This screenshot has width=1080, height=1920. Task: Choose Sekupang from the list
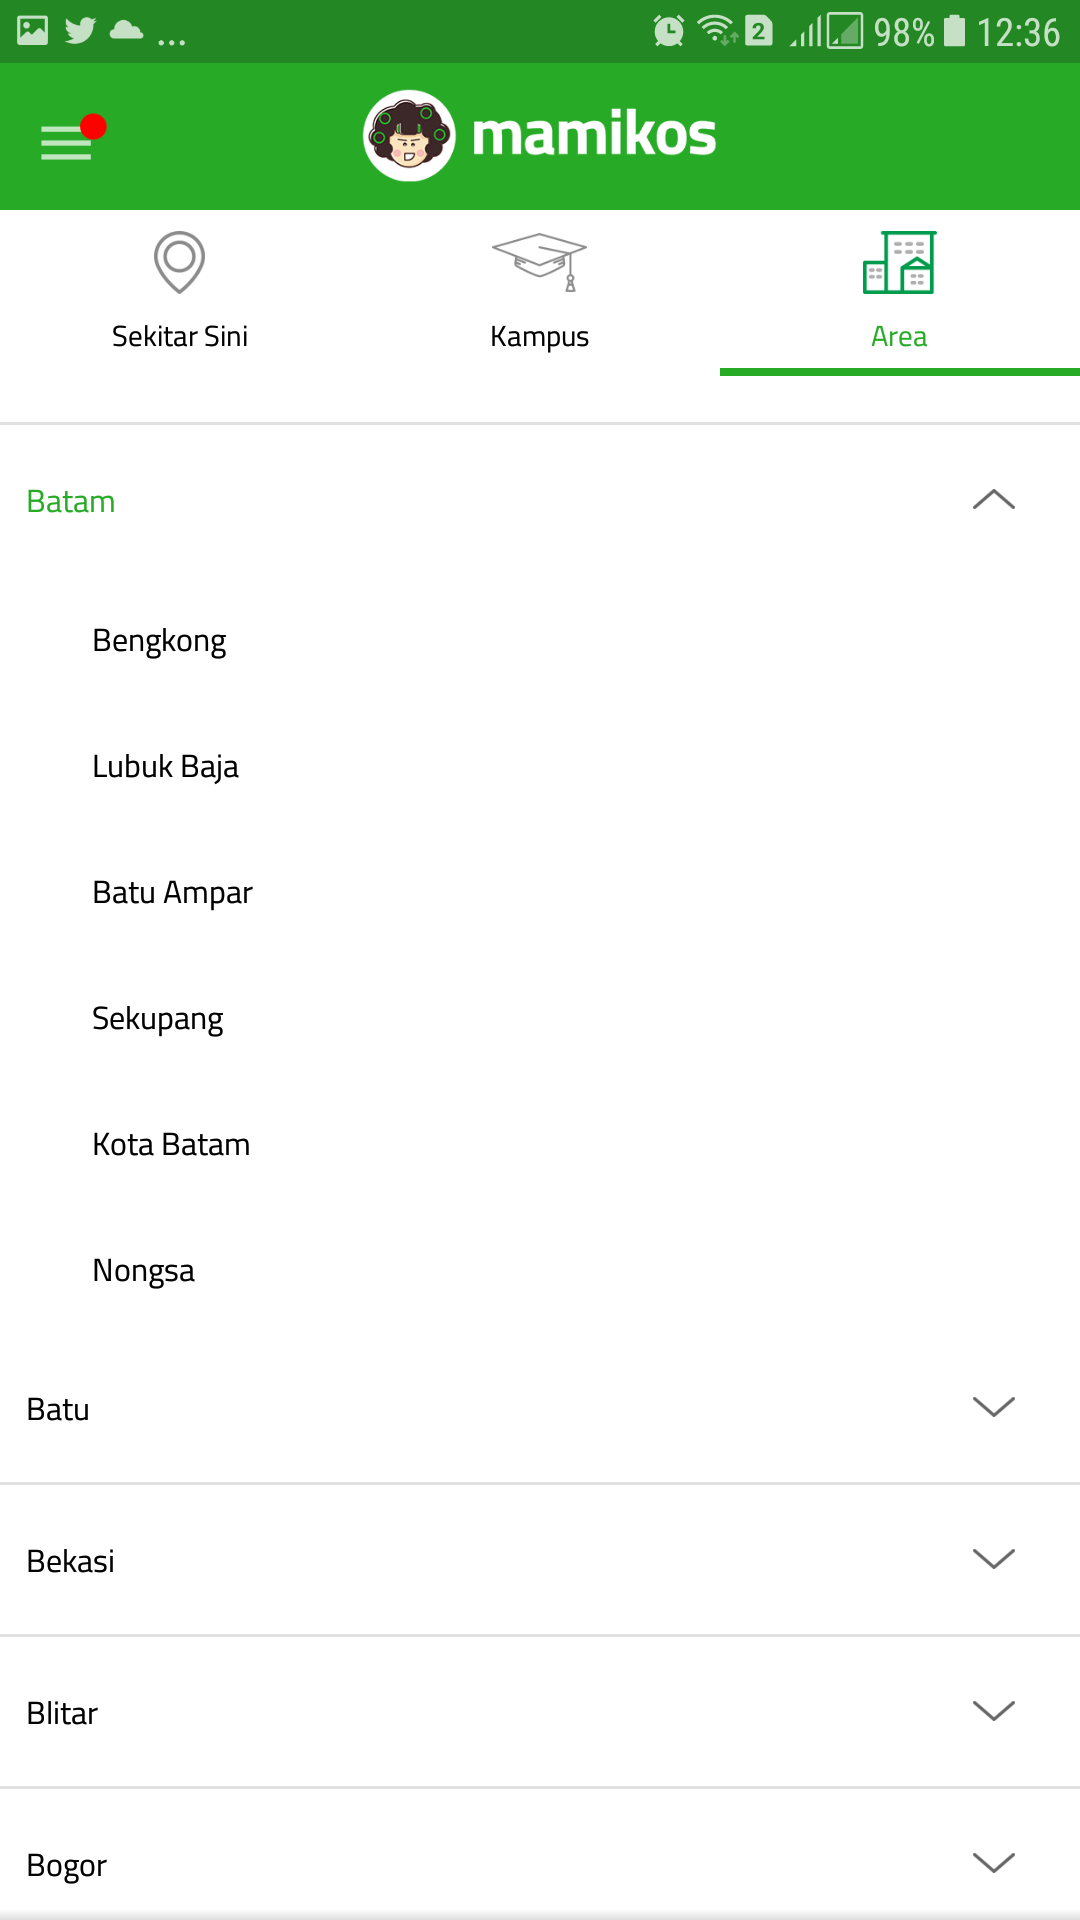pos(158,1018)
